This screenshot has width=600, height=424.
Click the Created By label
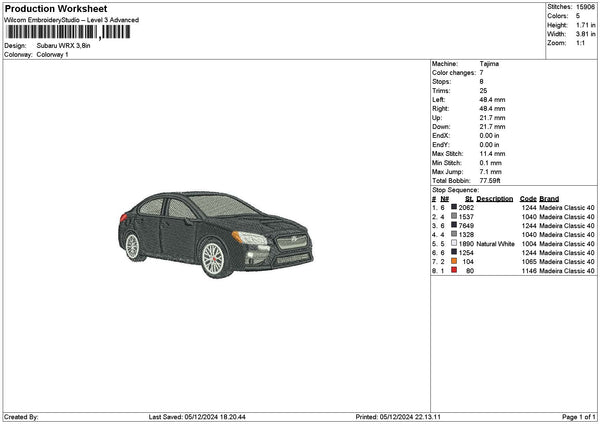click(21, 417)
